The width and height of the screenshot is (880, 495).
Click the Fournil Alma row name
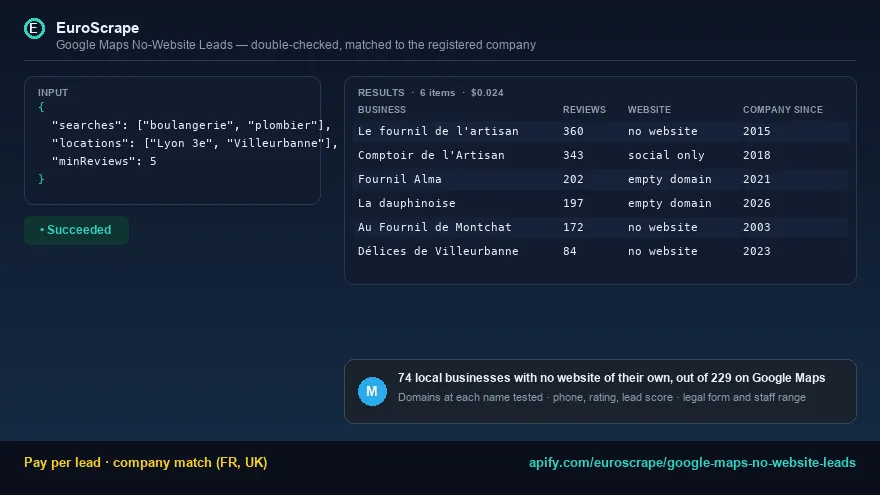(400, 180)
